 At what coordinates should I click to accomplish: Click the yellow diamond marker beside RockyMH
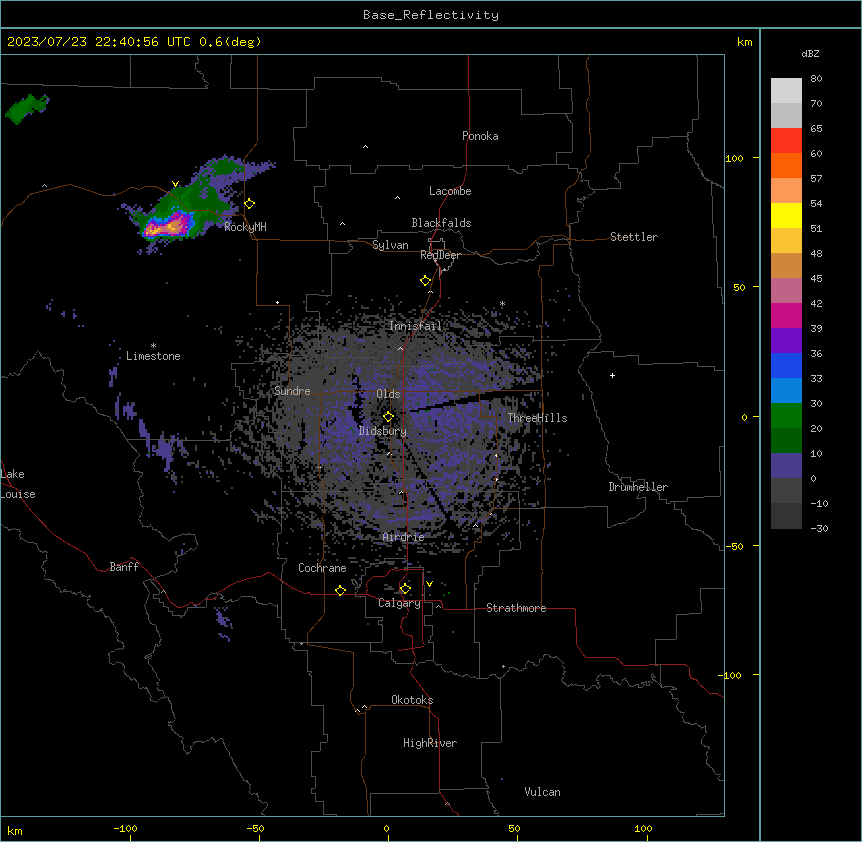pos(249,204)
